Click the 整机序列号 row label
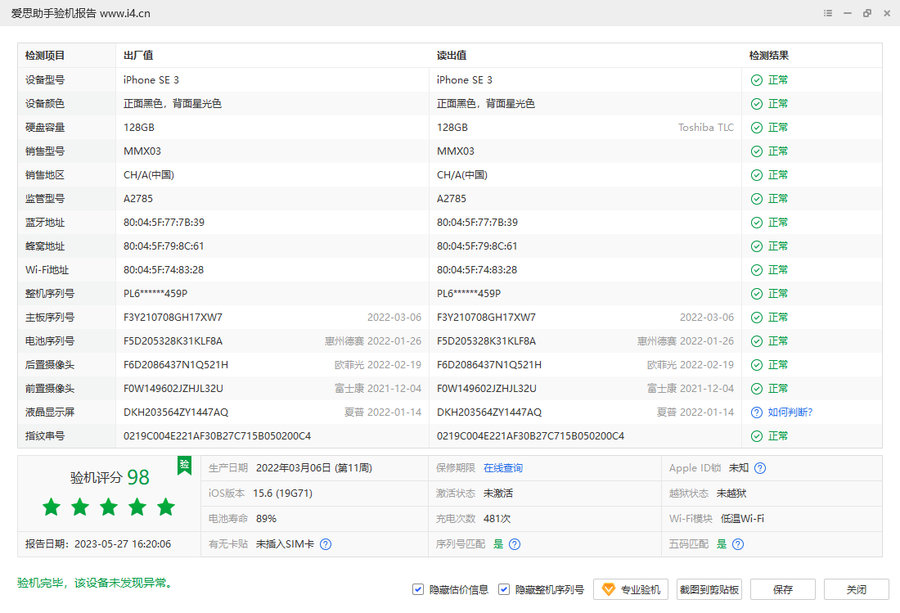Screen dimensions: 900x613 click(49, 293)
